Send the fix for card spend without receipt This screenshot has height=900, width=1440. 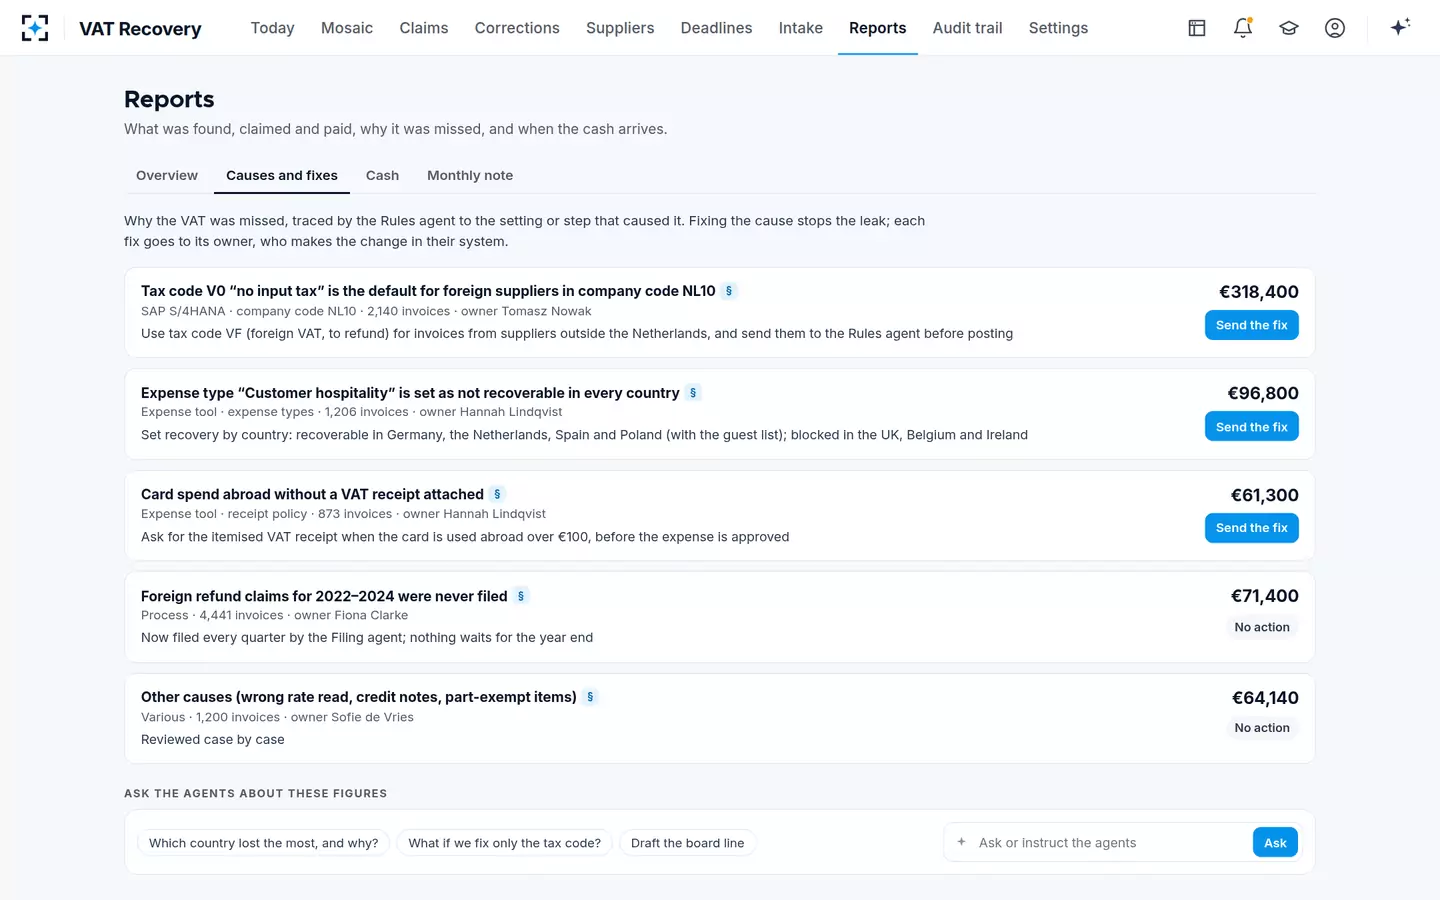pos(1252,528)
